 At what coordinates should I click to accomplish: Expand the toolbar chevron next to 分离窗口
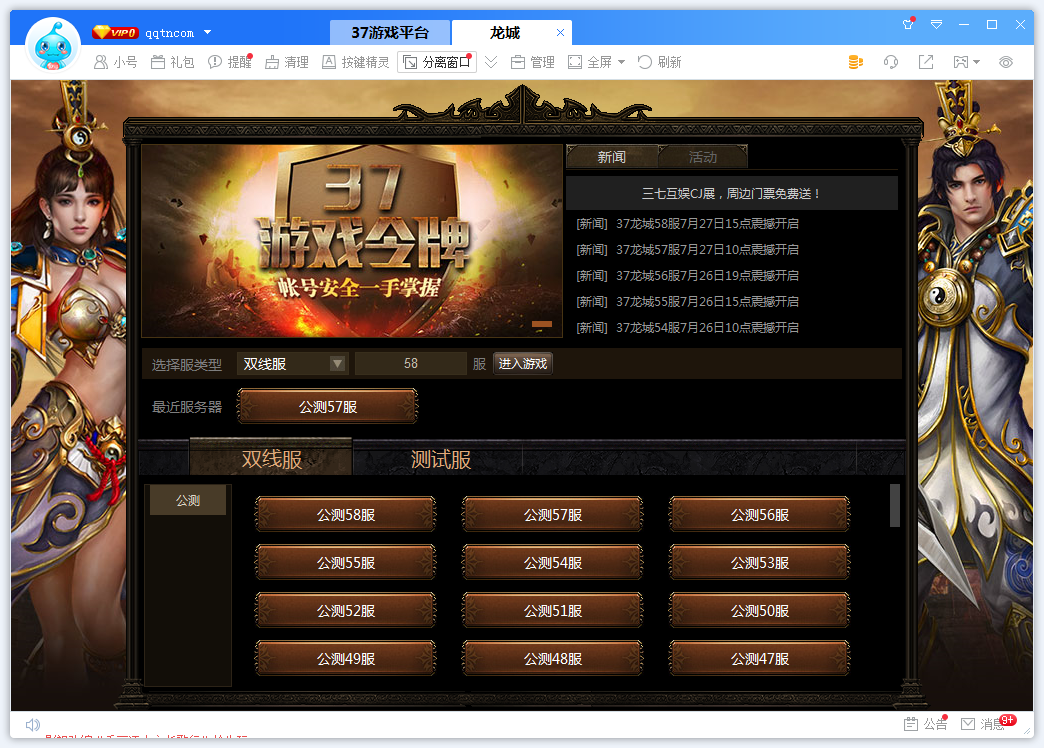pyautogui.click(x=491, y=62)
